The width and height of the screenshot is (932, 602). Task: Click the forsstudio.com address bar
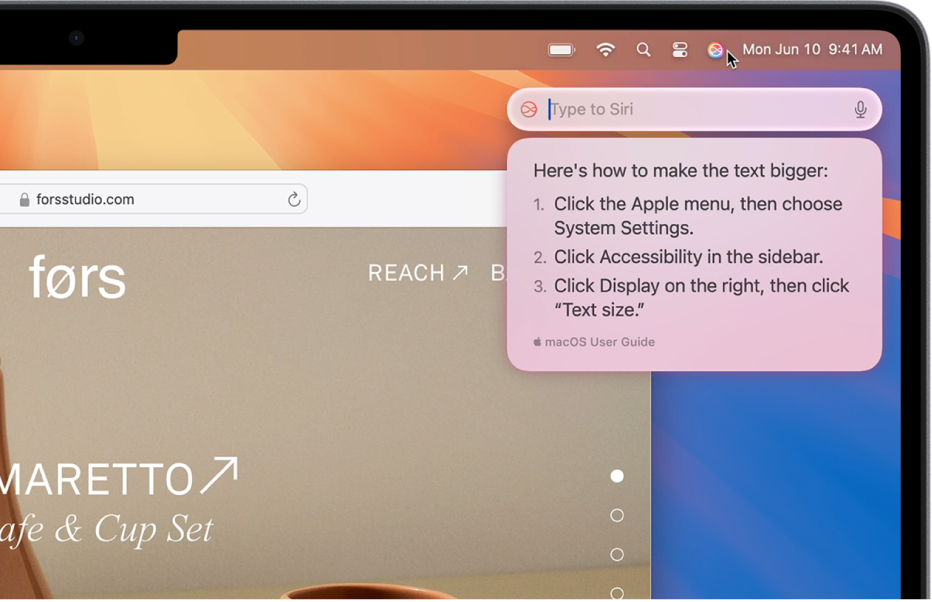coord(150,199)
